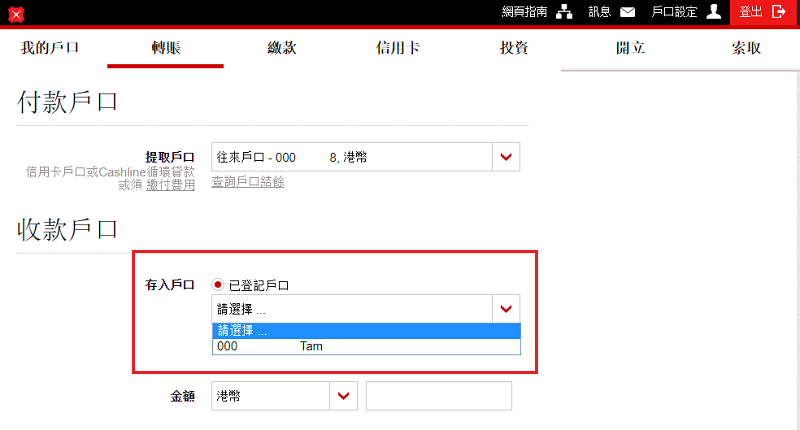Viewport: 800px width, 430px height.
Task: Open messages via the envelope icon
Action: click(x=627, y=12)
